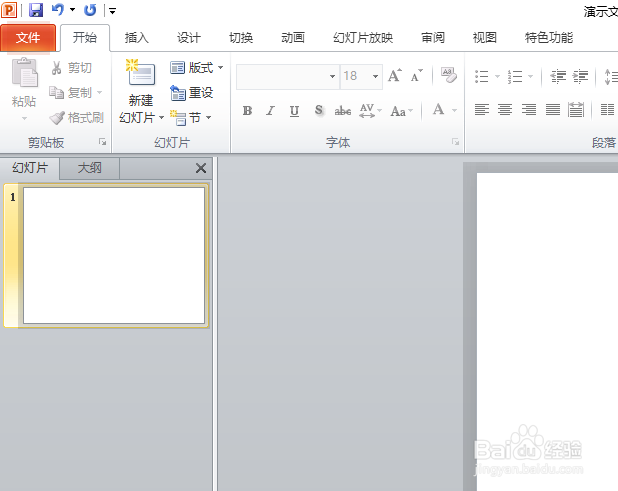The width and height of the screenshot is (618, 491).
Task: Select slide 1 thumbnail
Action: coord(114,255)
